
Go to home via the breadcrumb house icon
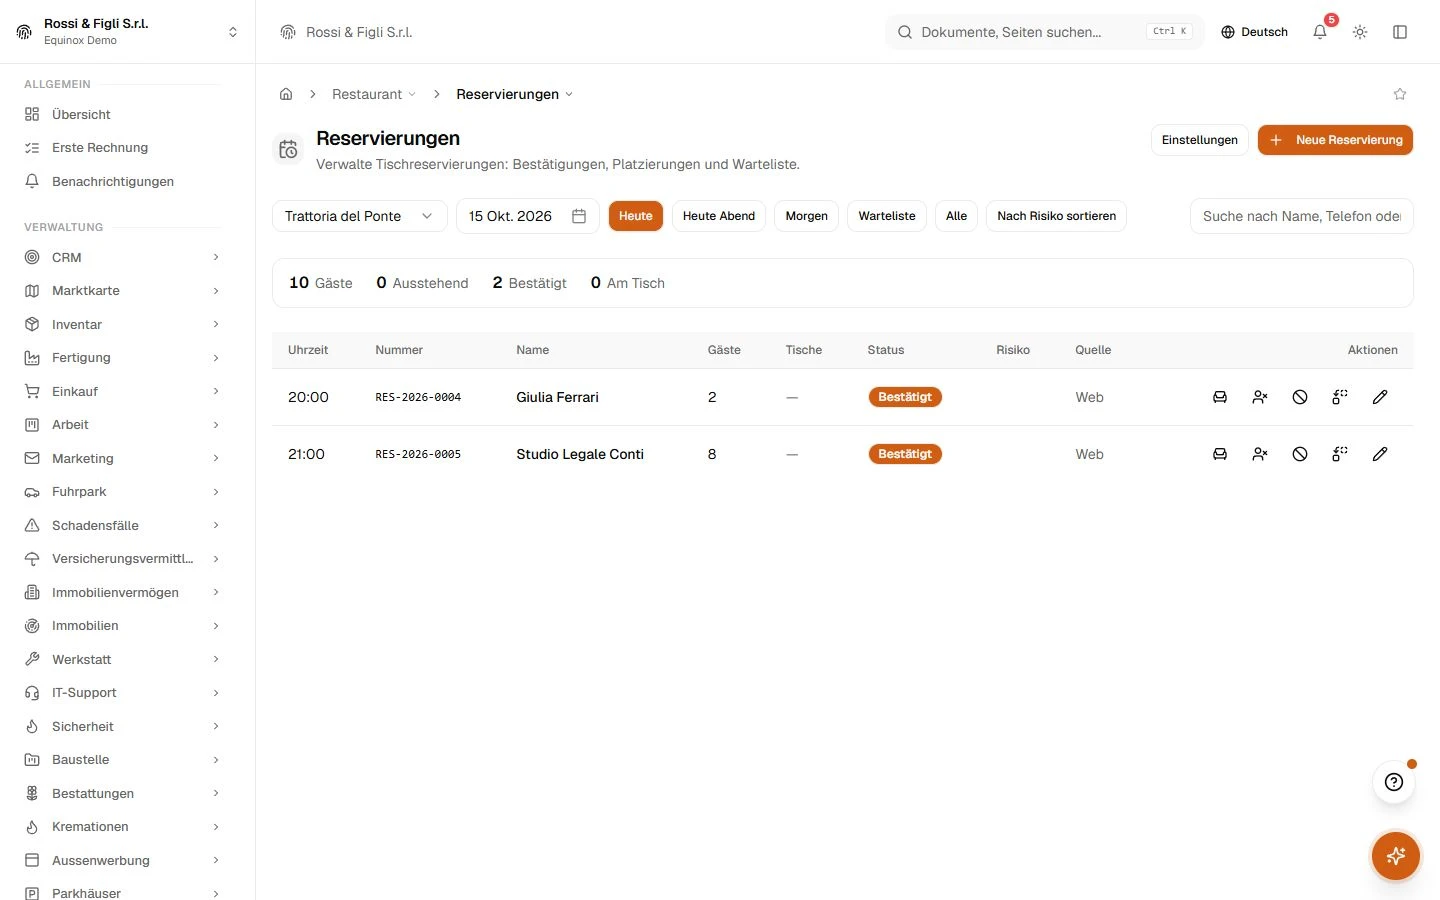[x=286, y=94]
